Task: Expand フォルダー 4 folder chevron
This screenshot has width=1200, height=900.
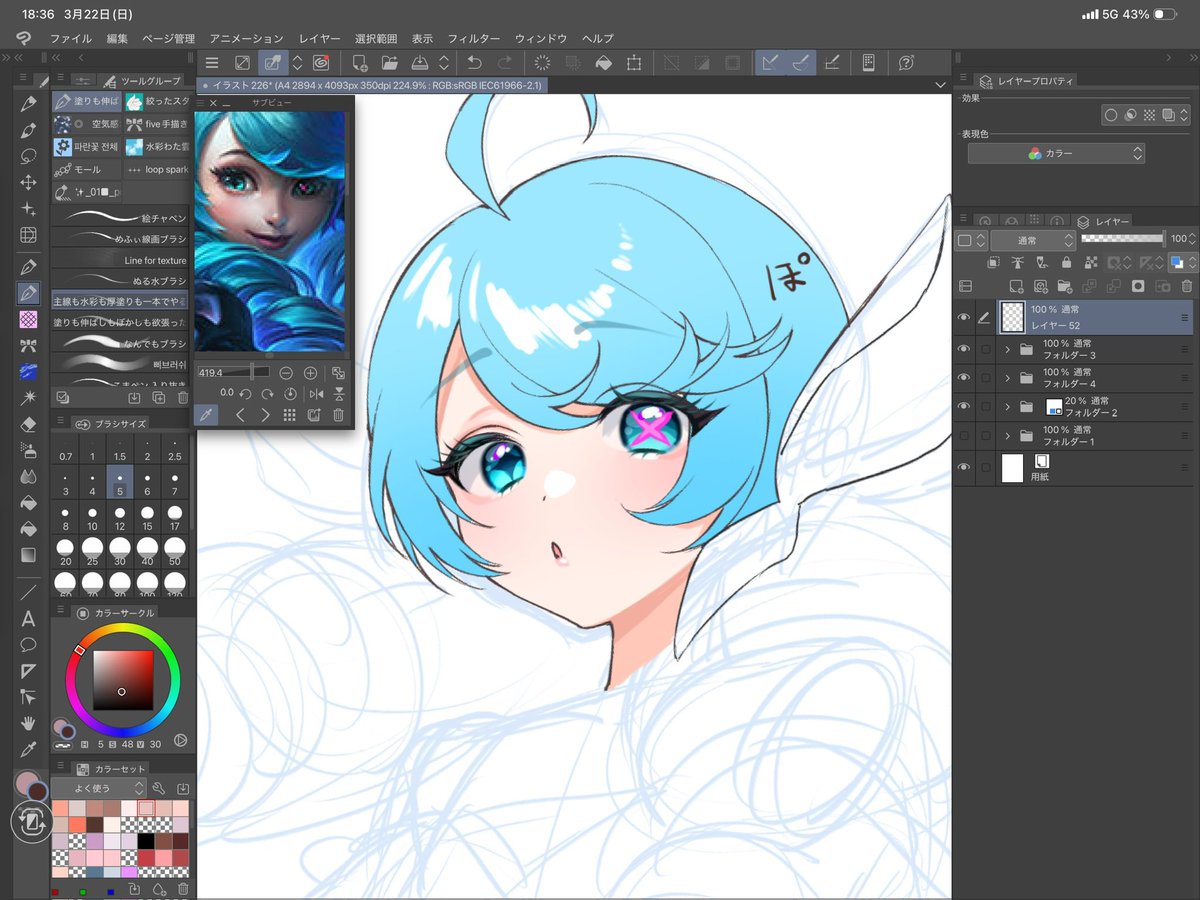Action: [1007, 378]
